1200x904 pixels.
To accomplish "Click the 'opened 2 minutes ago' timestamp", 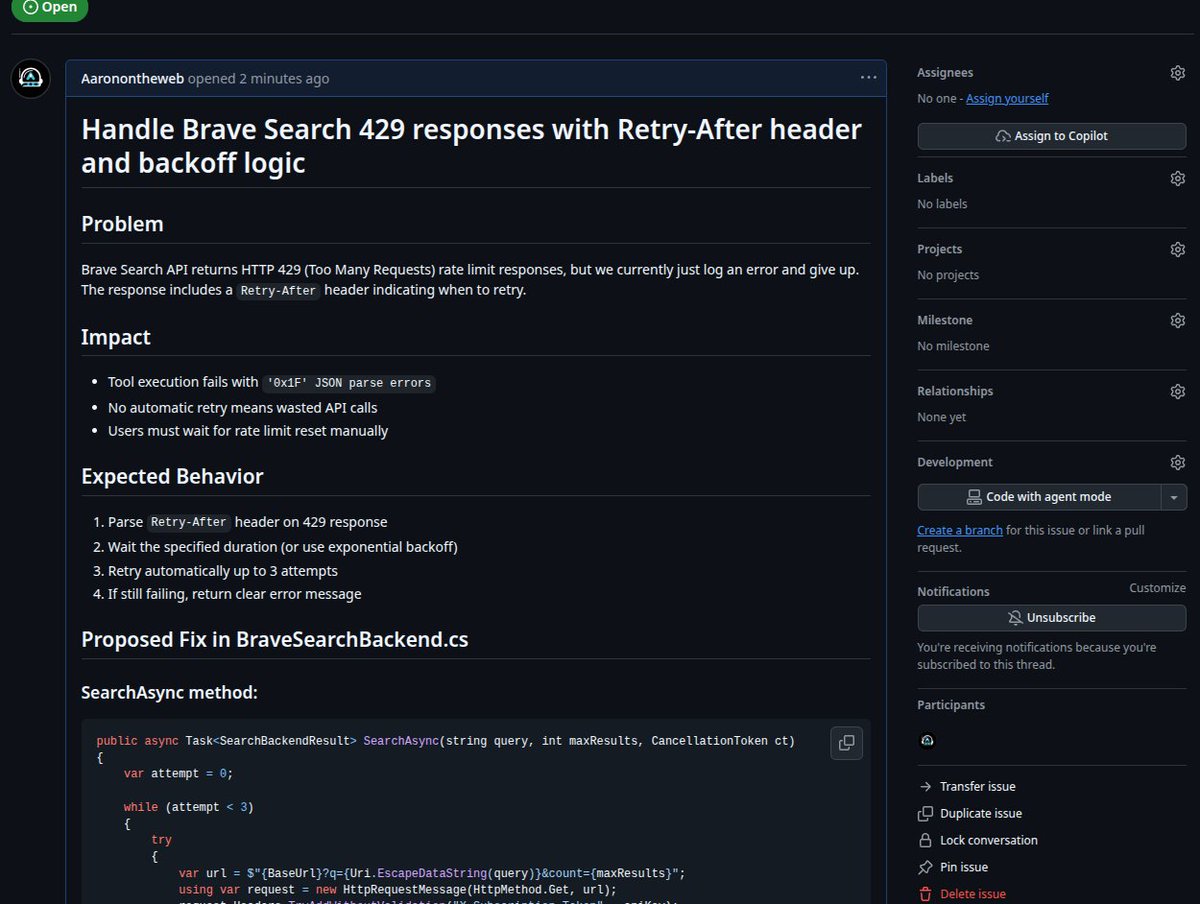I will (x=258, y=79).
